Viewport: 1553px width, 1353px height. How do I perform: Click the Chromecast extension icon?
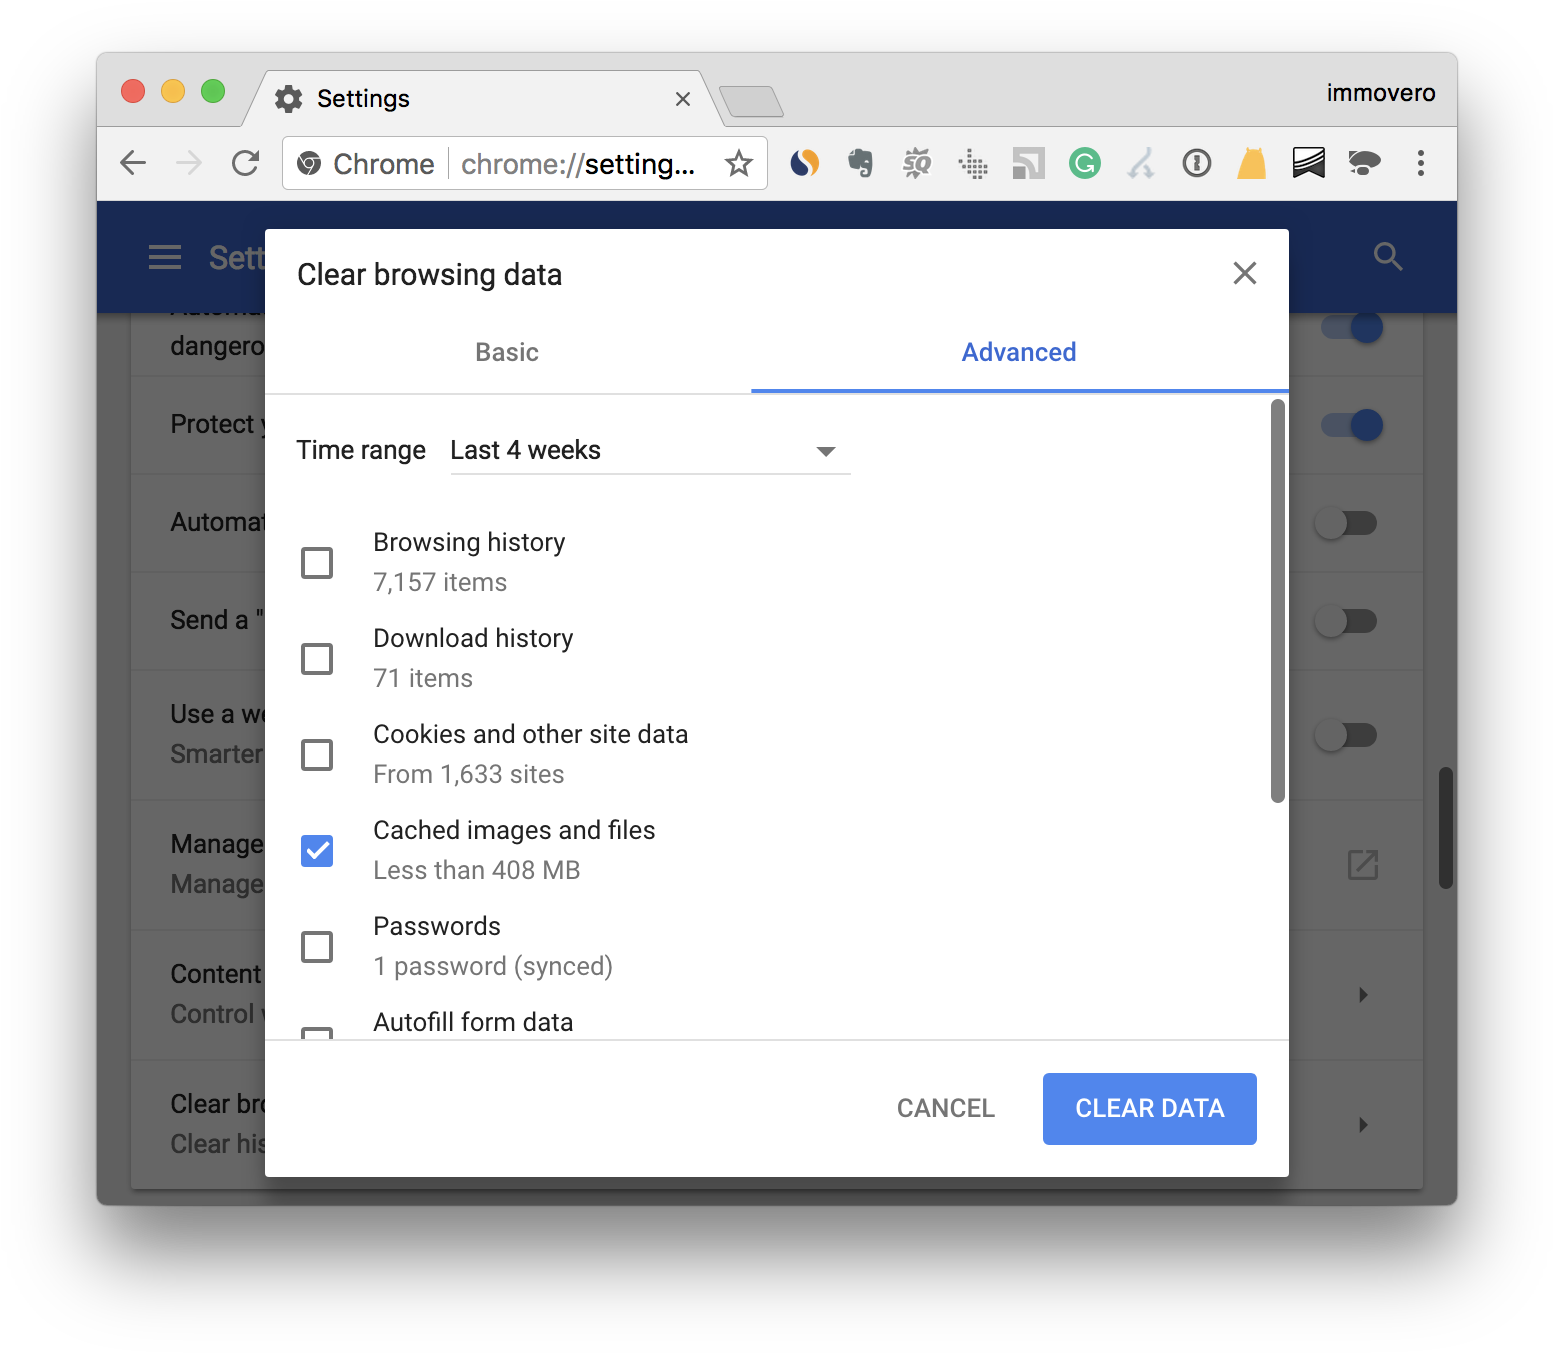pos(1028,163)
